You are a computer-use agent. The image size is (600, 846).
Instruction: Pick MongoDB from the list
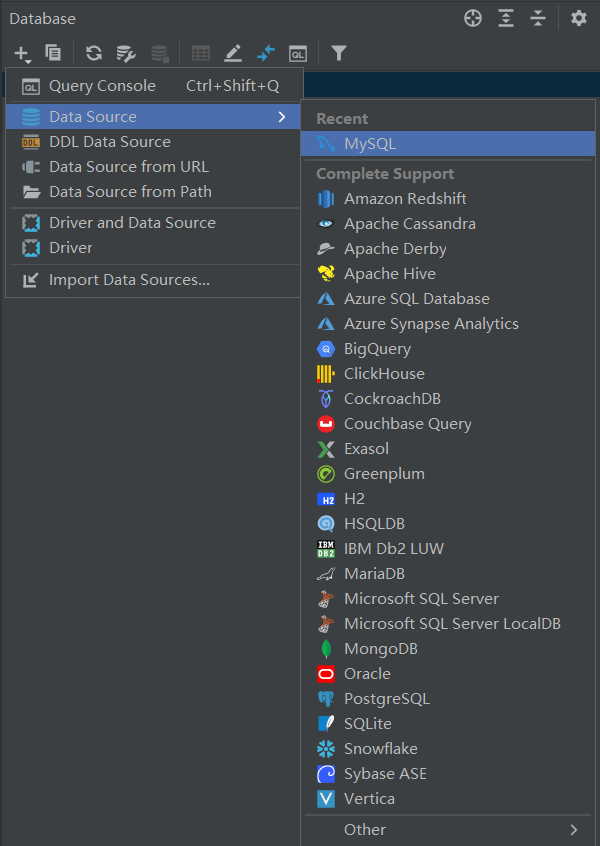[x=380, y=649]
